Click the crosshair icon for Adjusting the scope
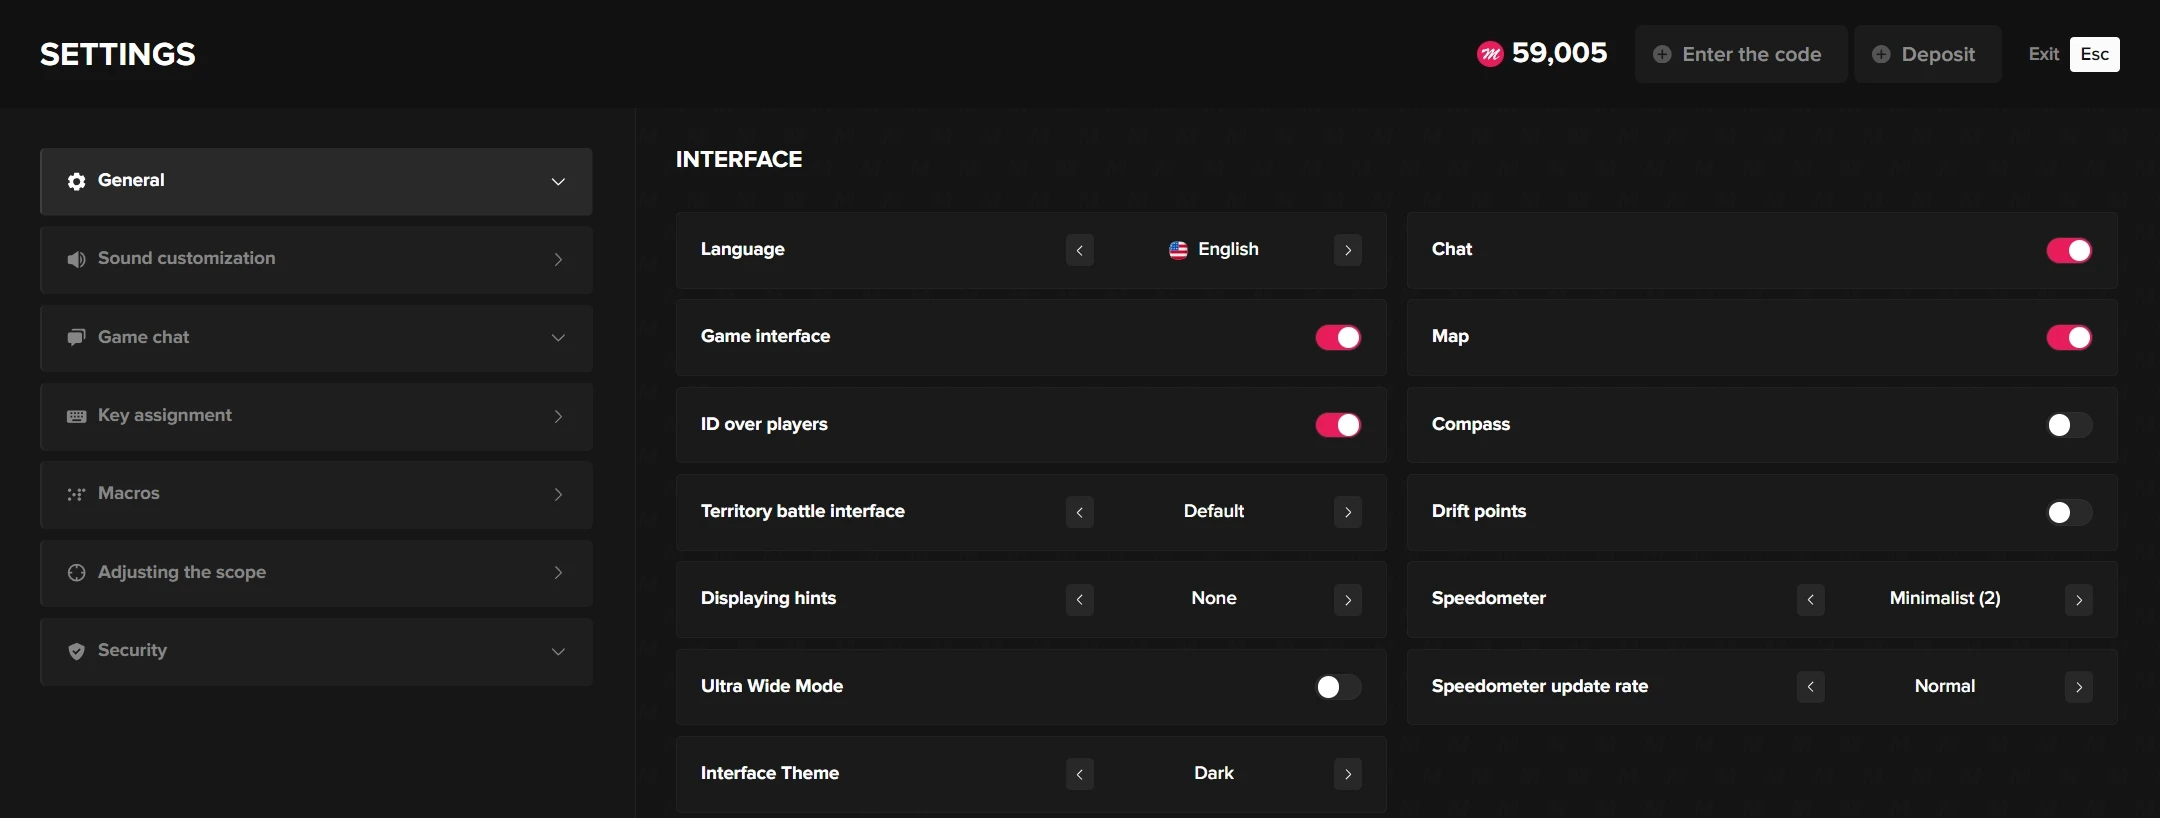 pos(76,573)
